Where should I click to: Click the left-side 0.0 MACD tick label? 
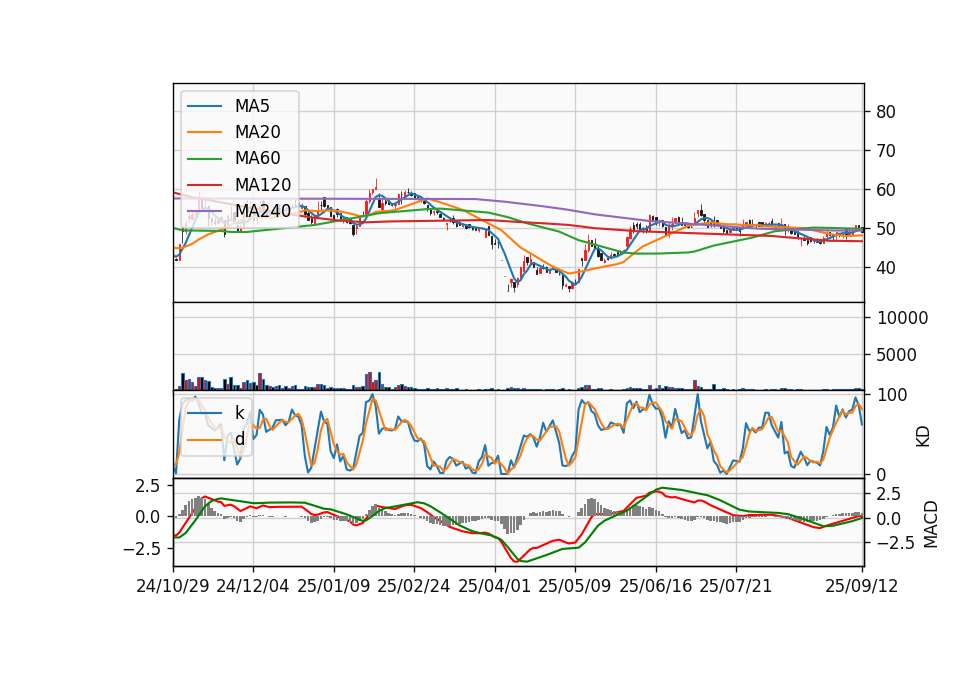pyautogui.click(x=148, y=517)
